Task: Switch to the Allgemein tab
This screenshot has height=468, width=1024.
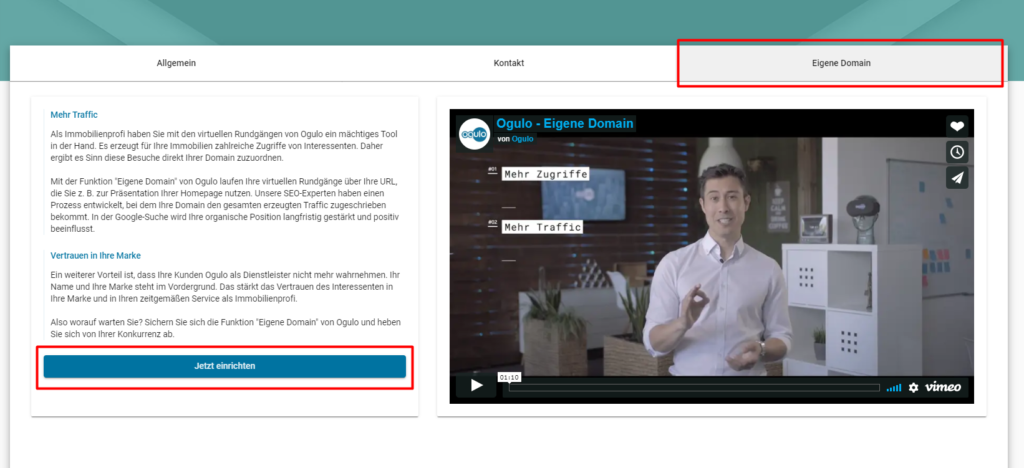Action: click(176, 63)
